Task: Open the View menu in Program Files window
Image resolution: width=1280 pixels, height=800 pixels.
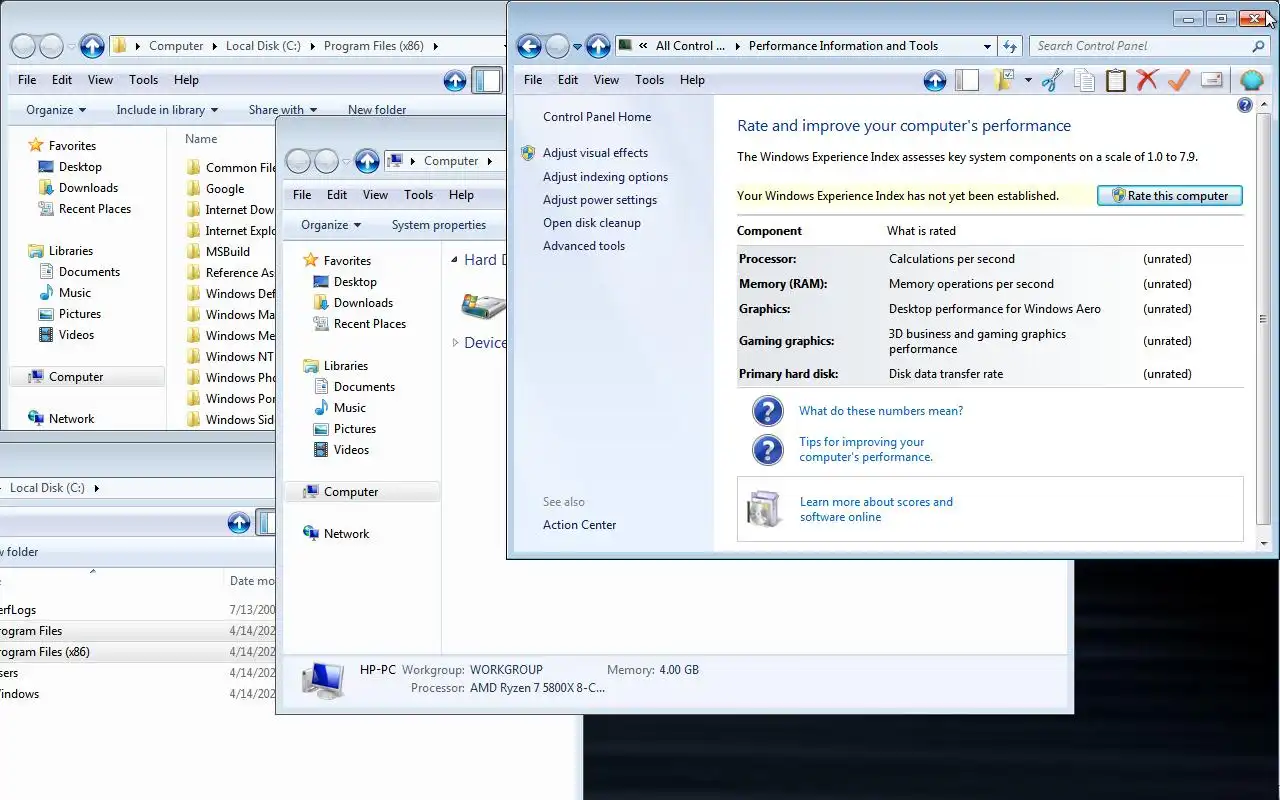Action: (x=100, y=80)
